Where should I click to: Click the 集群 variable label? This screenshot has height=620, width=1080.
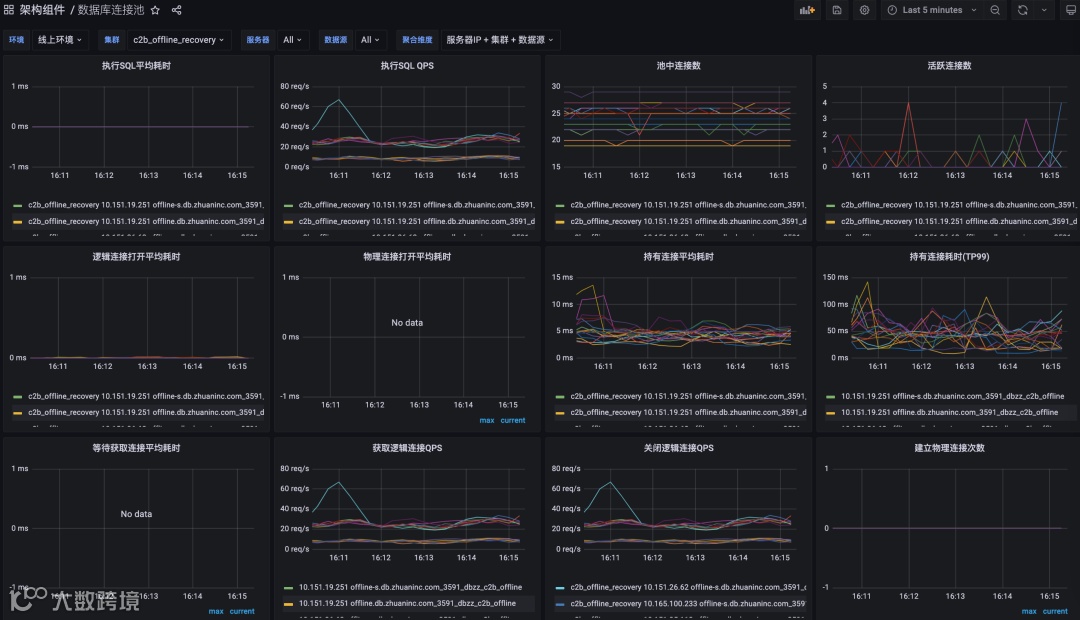112,40
